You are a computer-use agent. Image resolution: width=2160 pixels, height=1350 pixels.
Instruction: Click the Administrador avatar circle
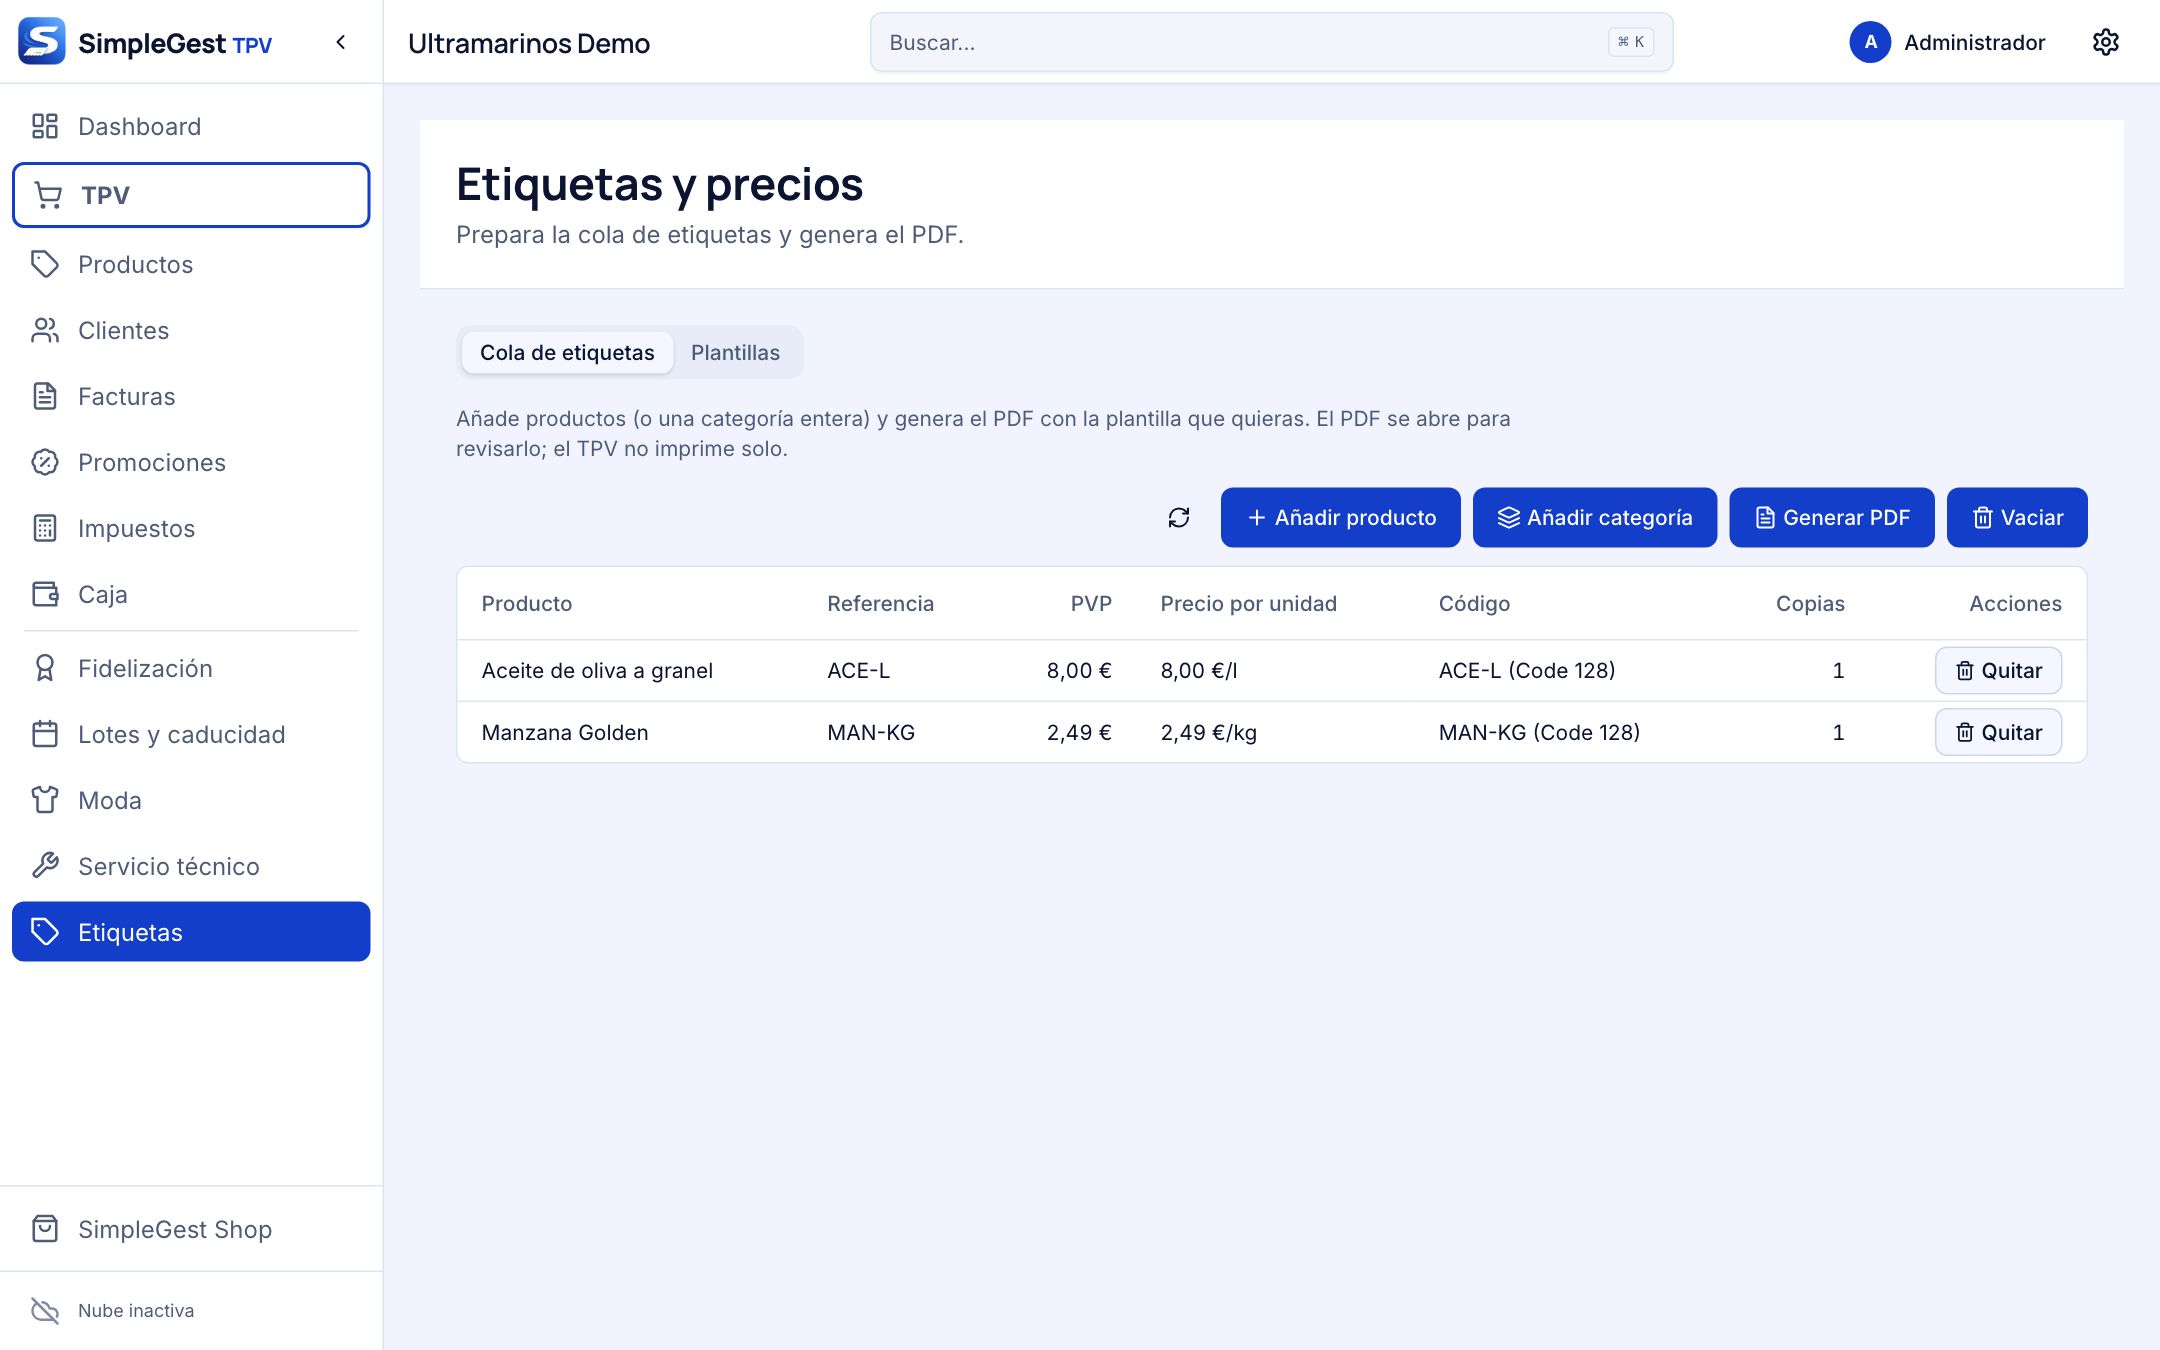pos(1870,42)
